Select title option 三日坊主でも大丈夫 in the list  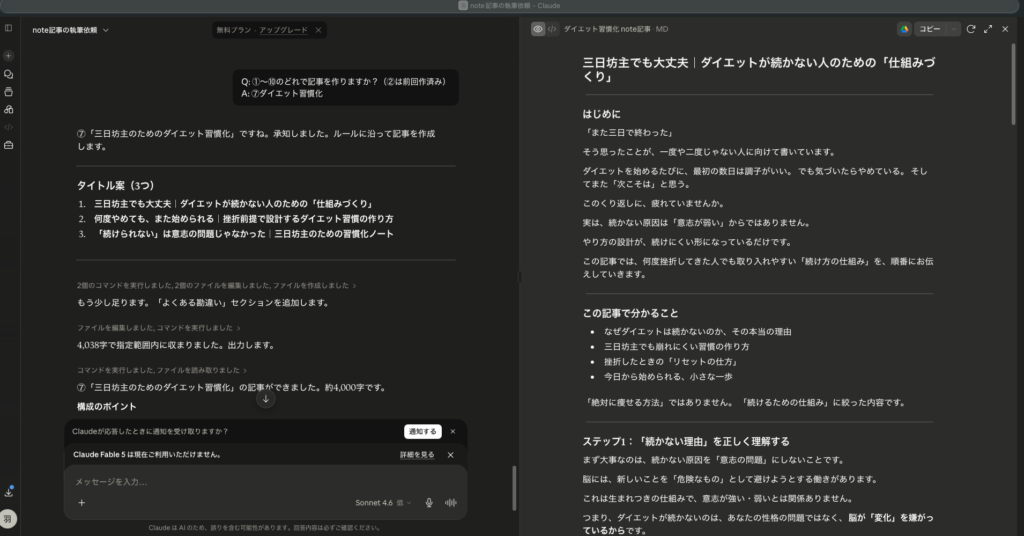point(233,204)
